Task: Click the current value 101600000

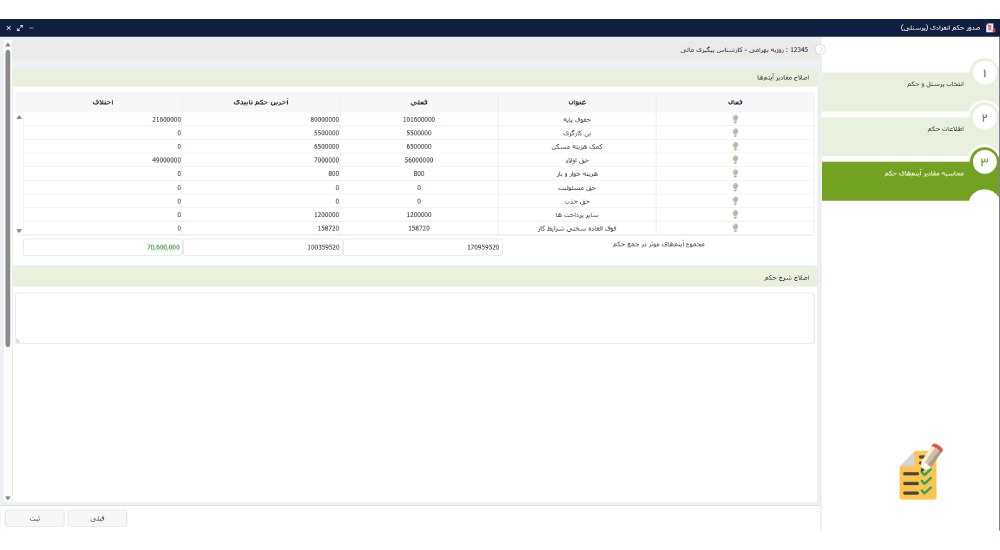Action: click(x=419, y=119)
